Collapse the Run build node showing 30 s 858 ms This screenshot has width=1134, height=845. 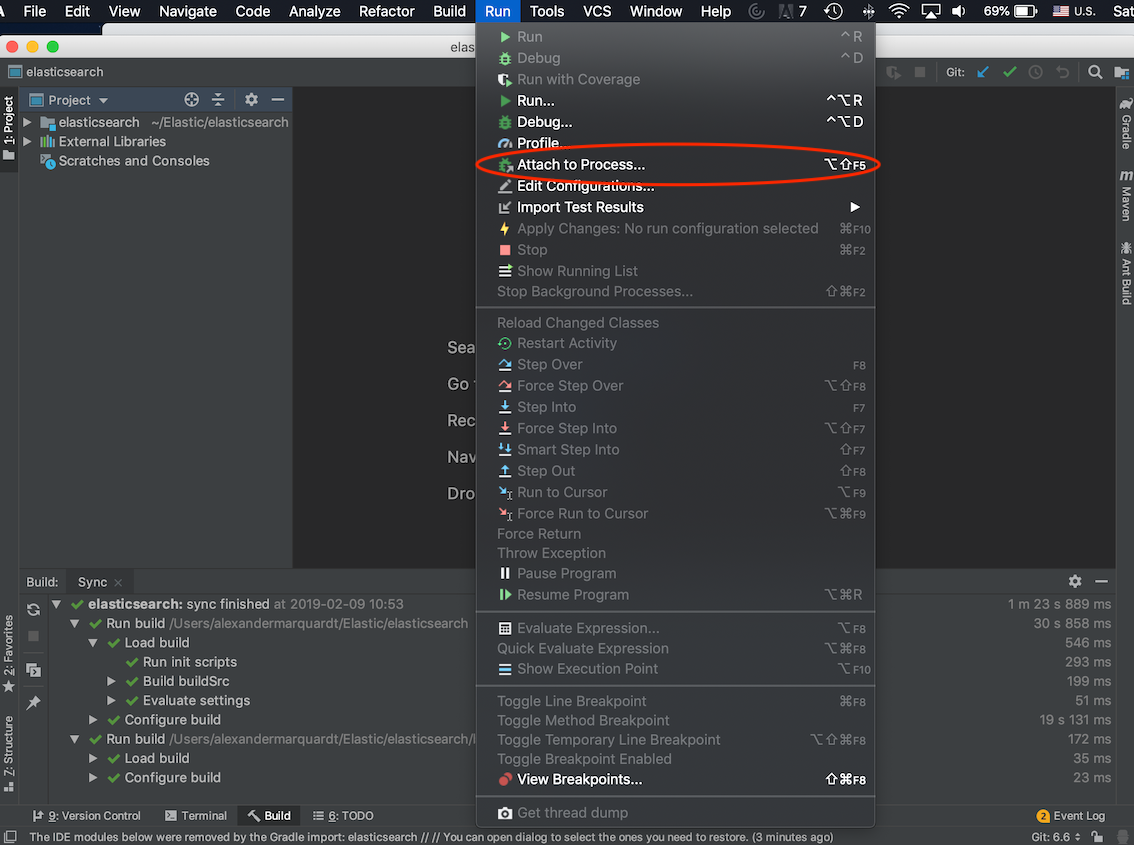(x=74, y=624)
